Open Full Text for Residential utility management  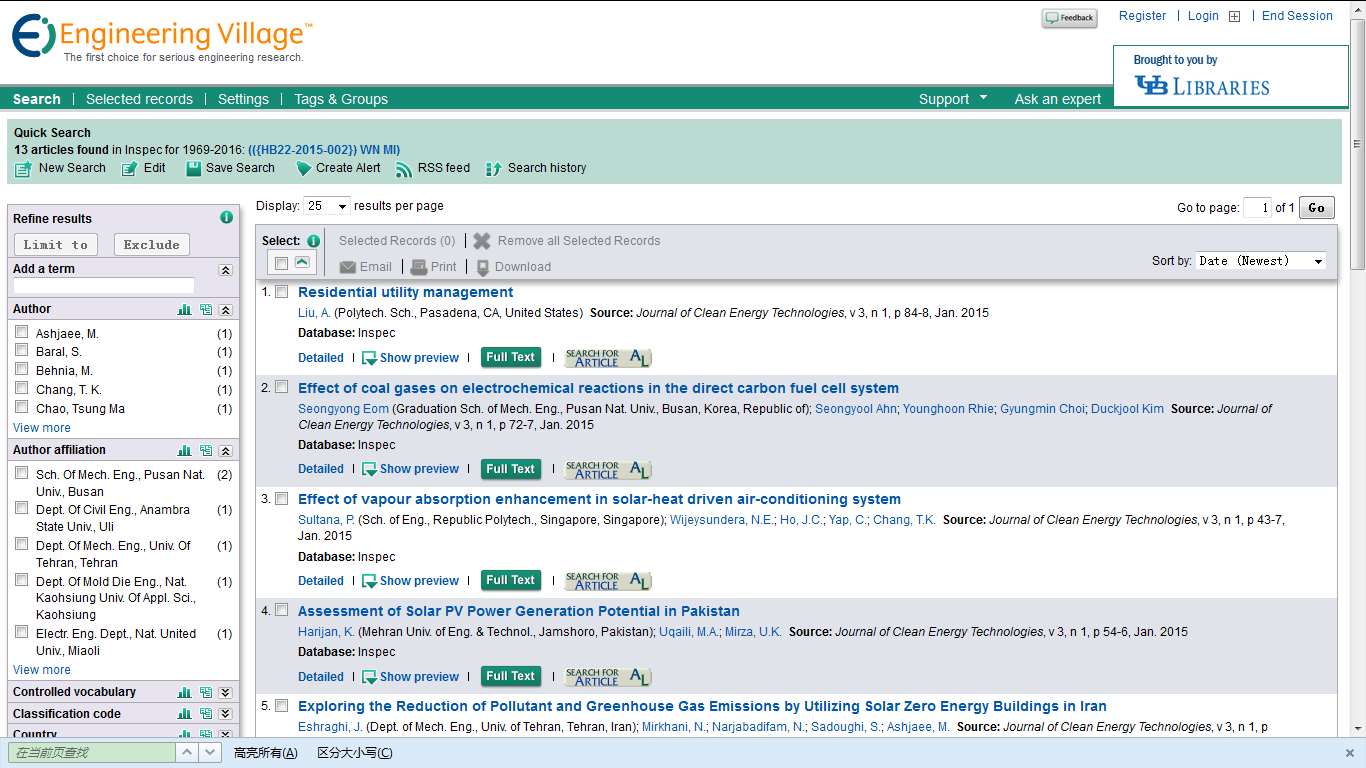[511, 358]
